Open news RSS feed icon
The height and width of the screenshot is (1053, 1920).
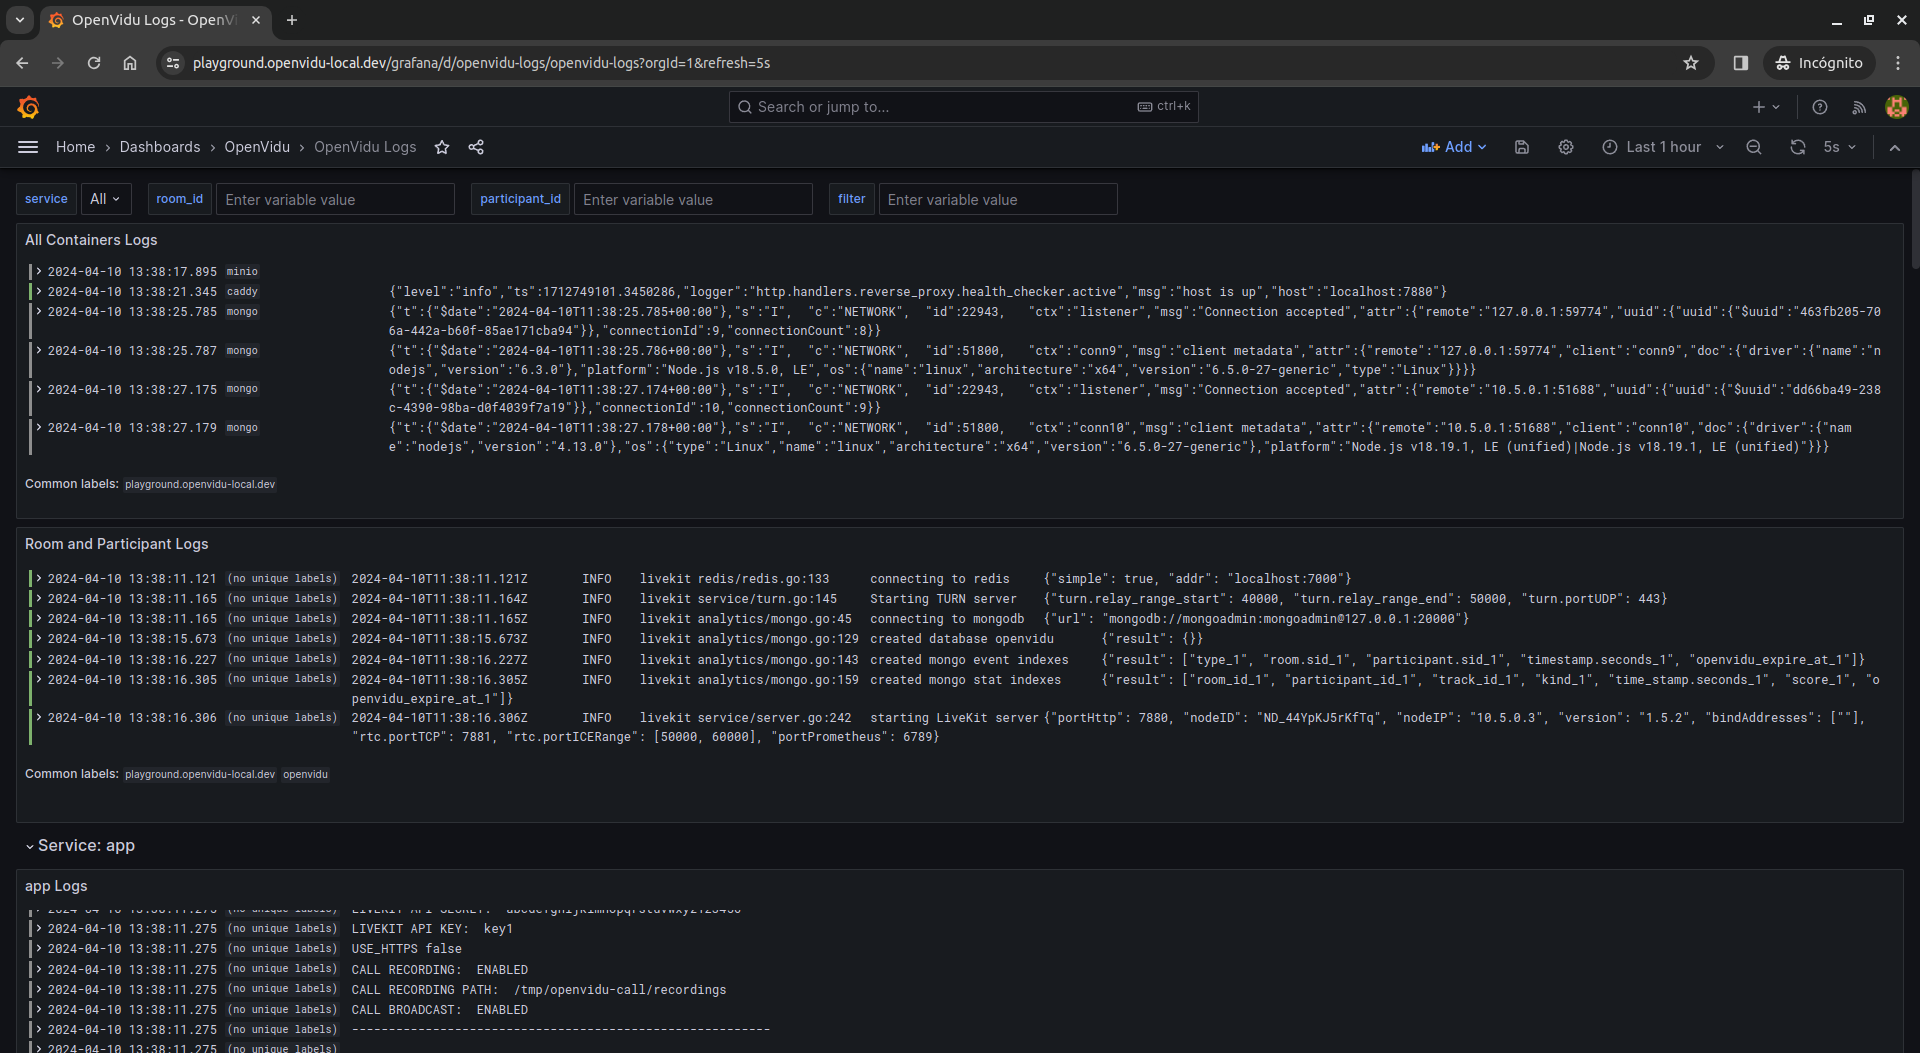point(1858,107)
